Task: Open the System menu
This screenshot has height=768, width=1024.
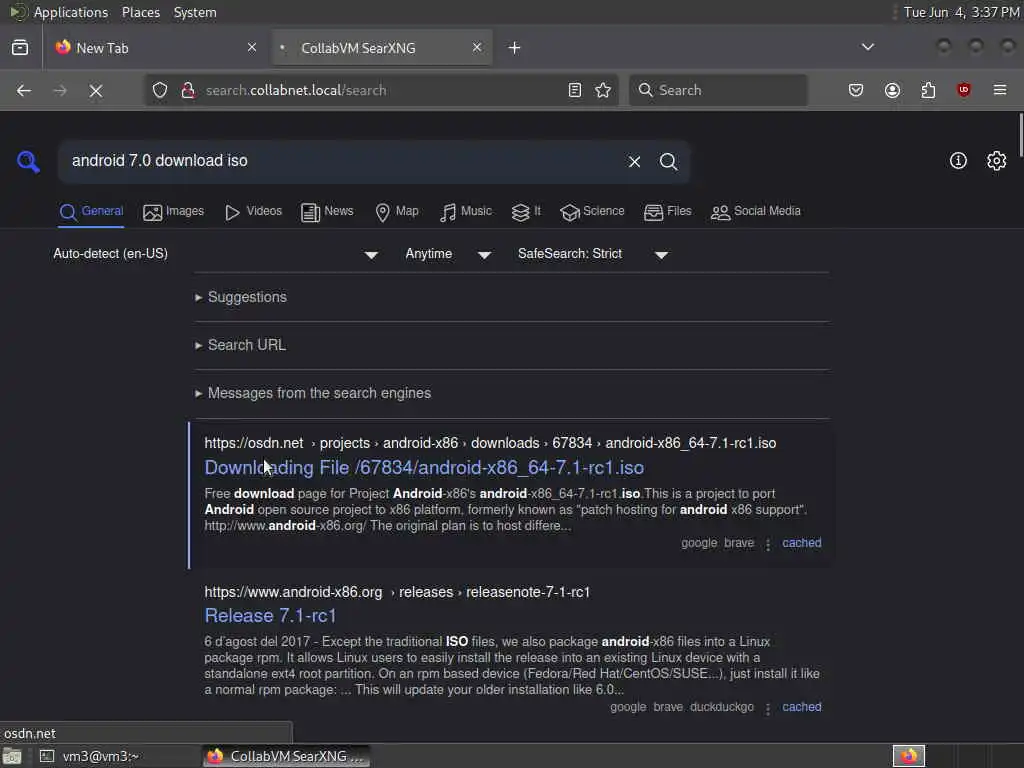Action: 195,12
